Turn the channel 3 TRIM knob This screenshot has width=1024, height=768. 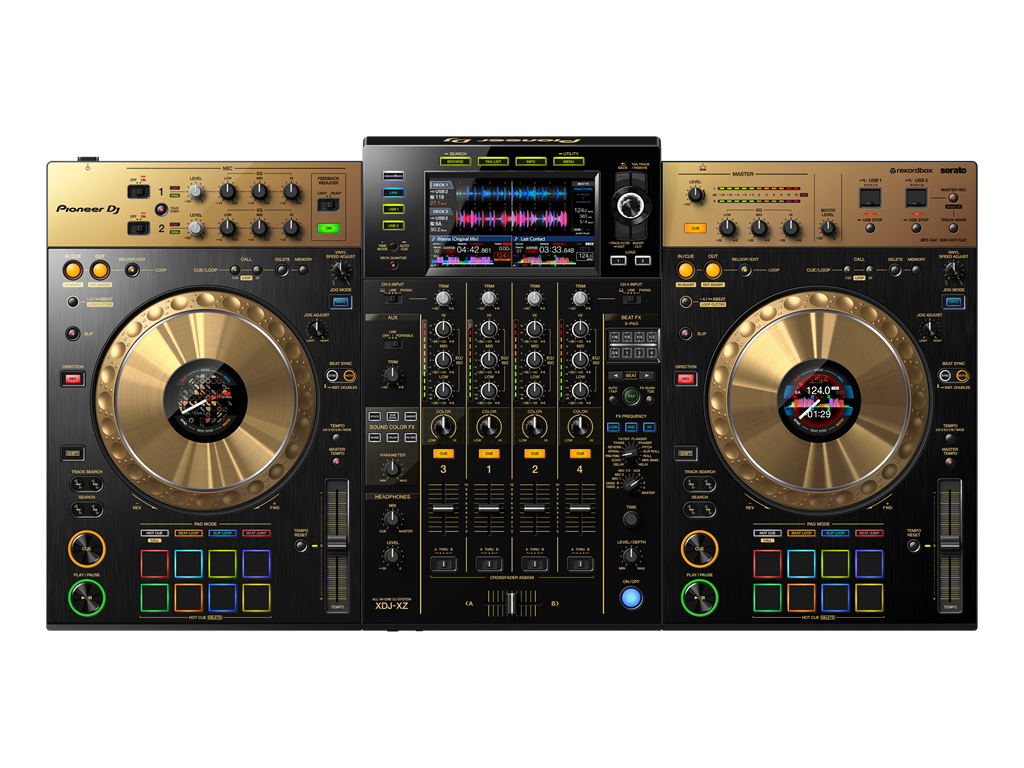pos(443,298)
